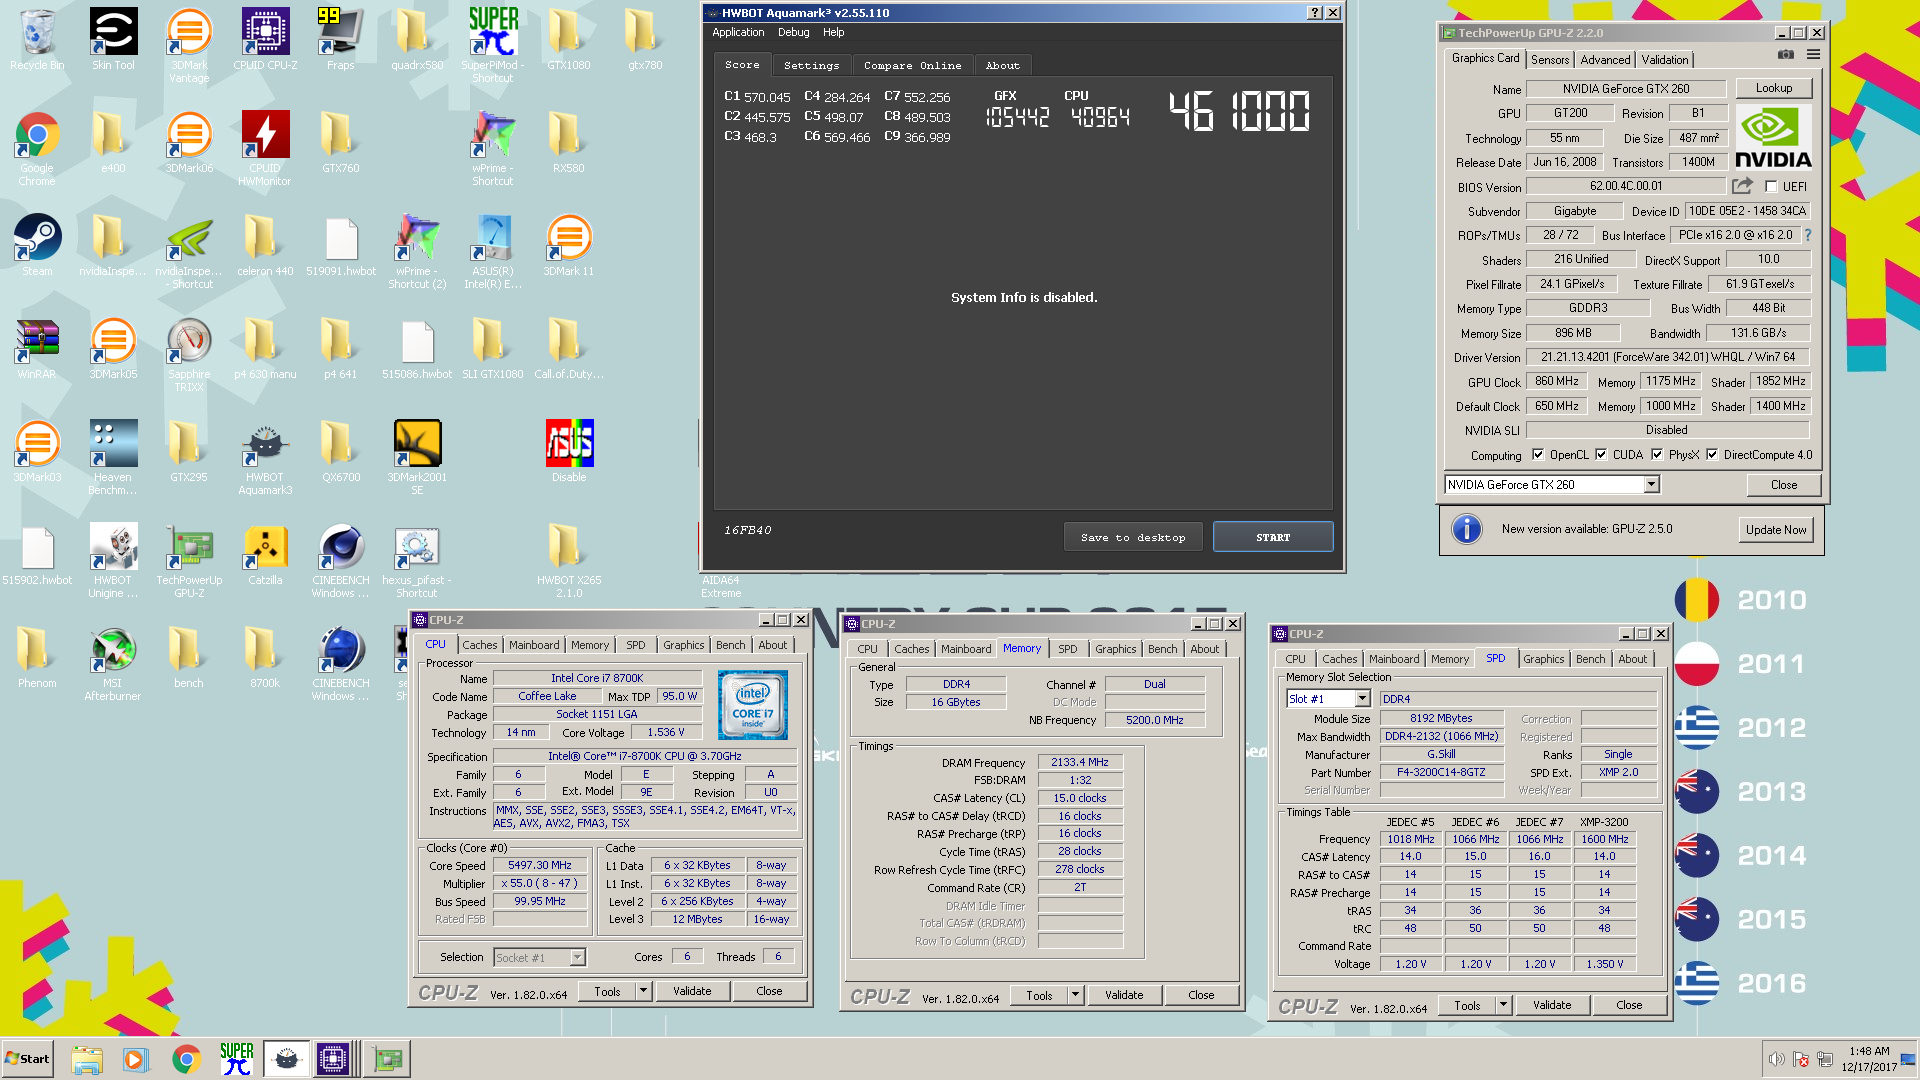1920x1080 pixels.
Task: Open GPU-Z hamburger menu icon
Action: [1813, 55]
